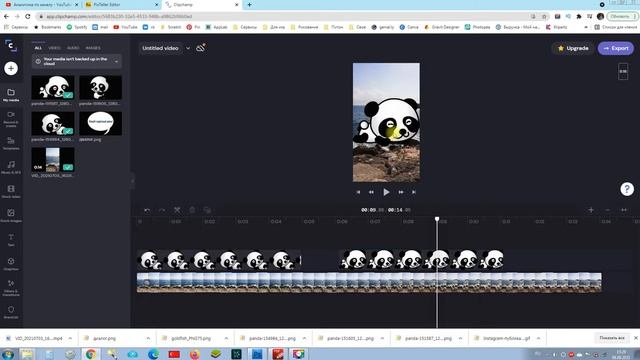640x360 pixels.
Task: Open the Windows Start button
Action: coord(7,354)
